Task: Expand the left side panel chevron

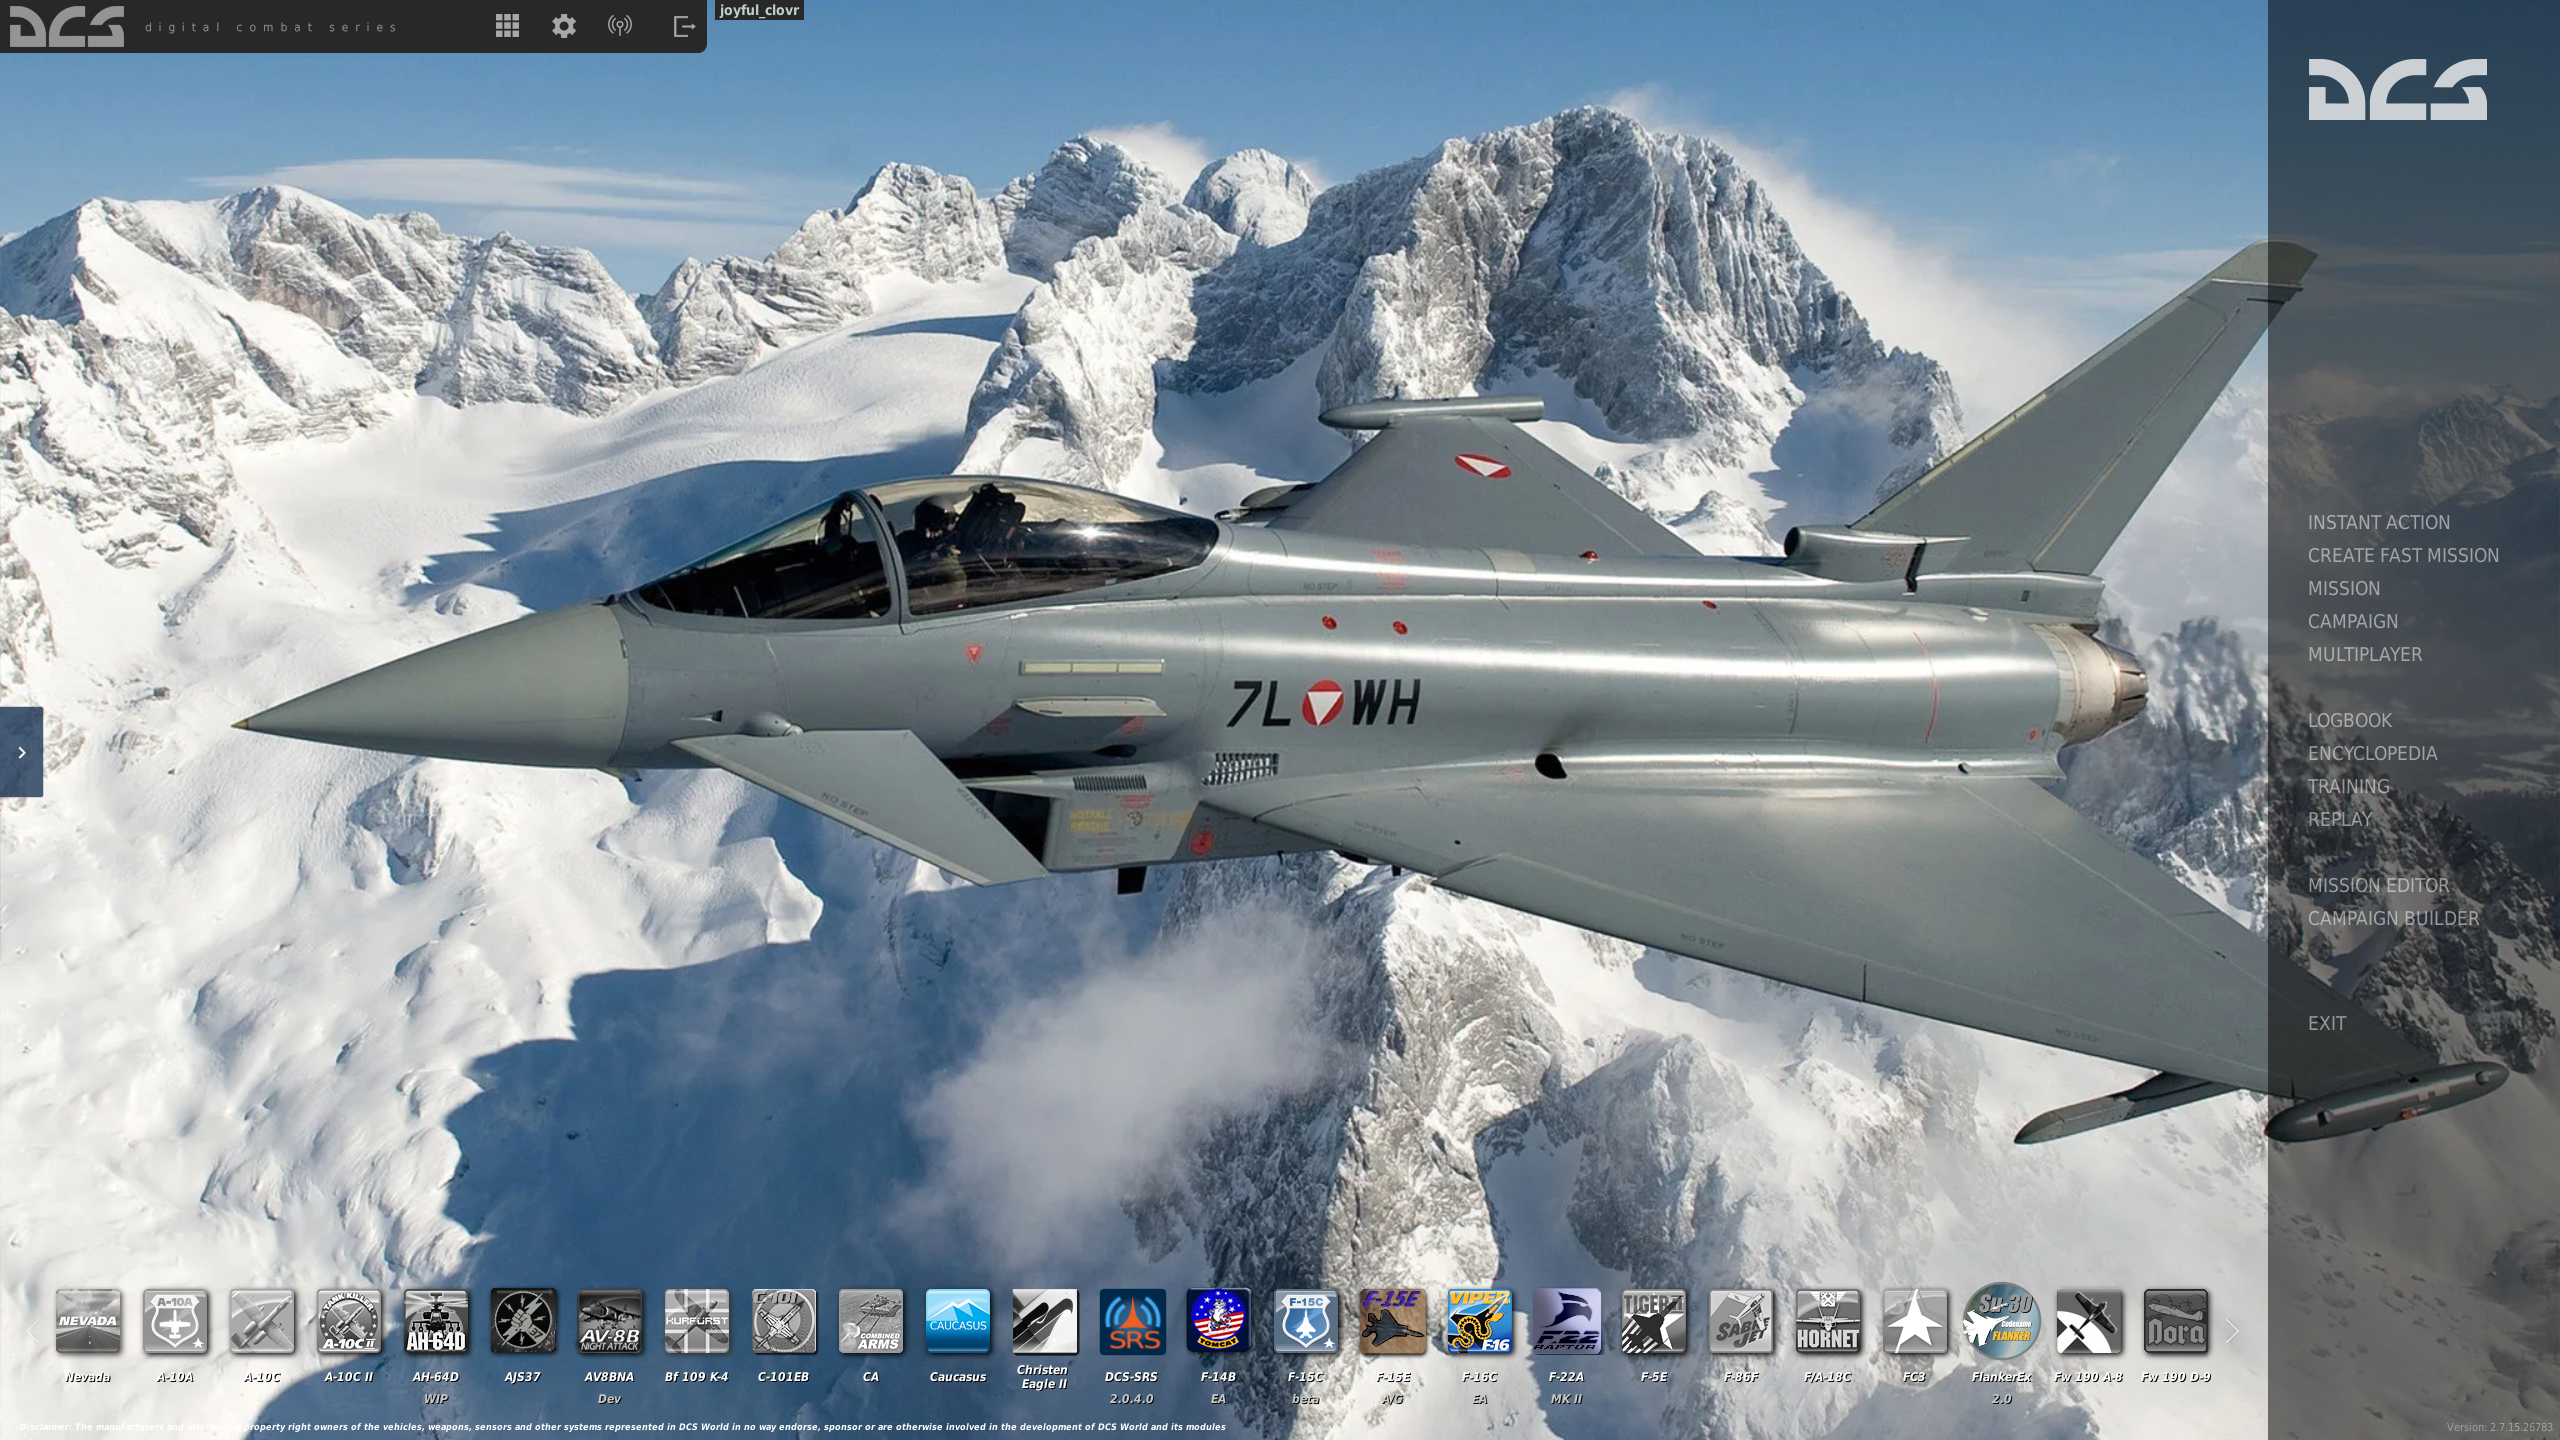Action: pos(21,752)
